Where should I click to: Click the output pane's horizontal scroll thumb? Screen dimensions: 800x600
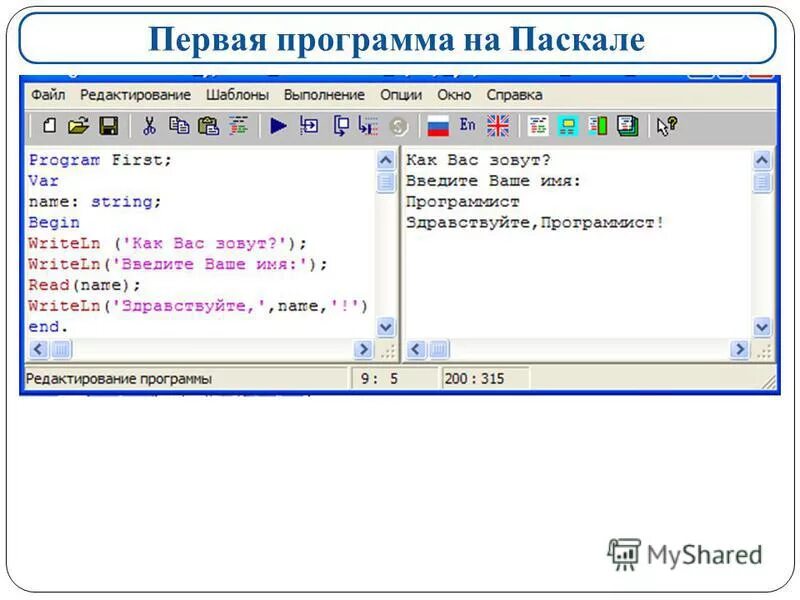pyautogui.click(x=438, y=349)
